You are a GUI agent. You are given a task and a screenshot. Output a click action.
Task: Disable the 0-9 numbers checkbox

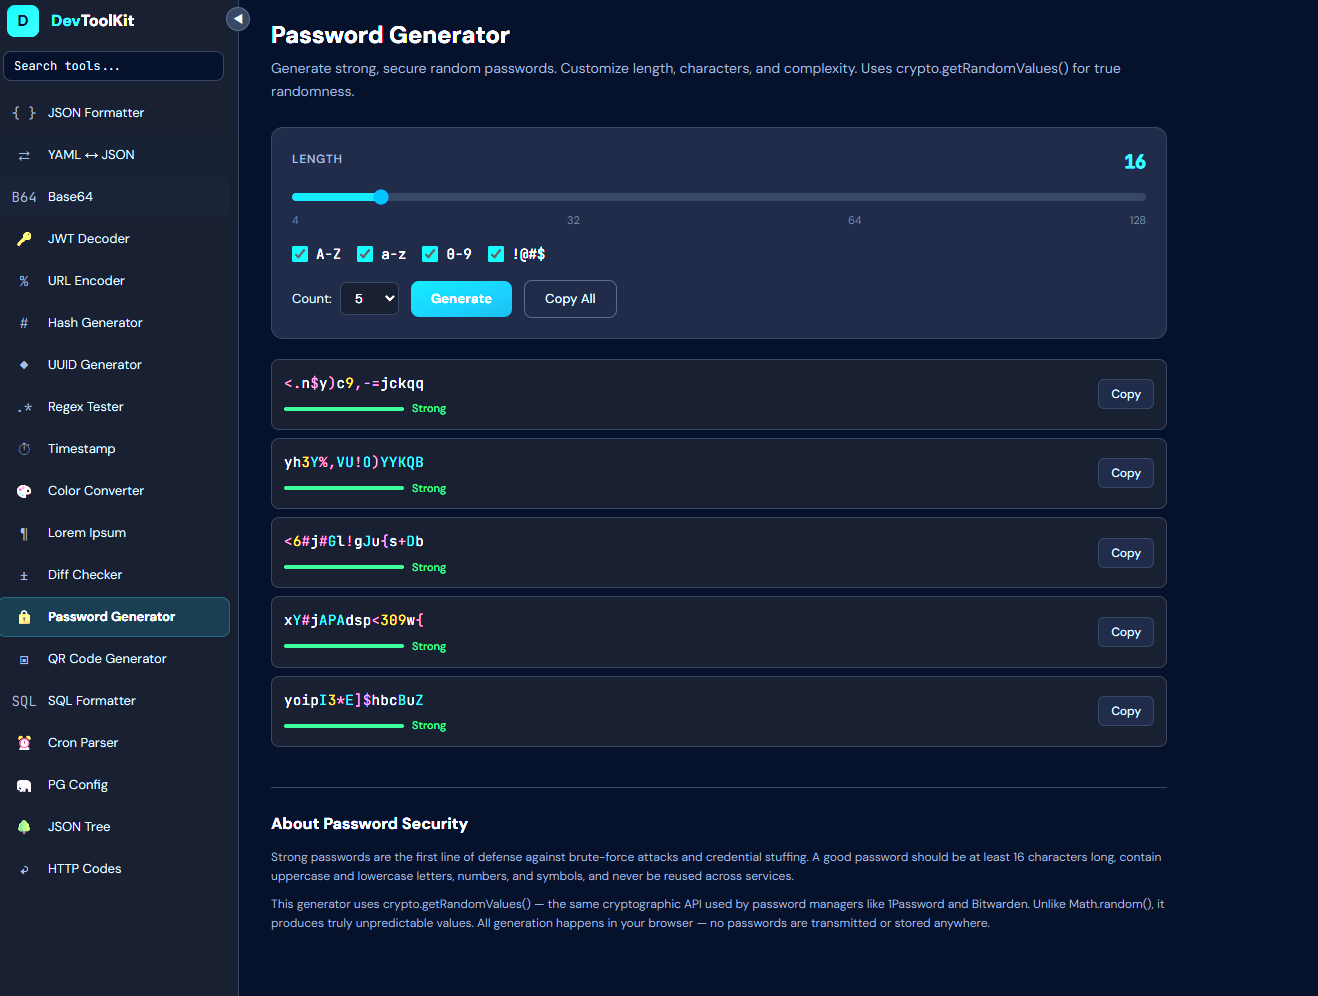[x=430, y=254]
